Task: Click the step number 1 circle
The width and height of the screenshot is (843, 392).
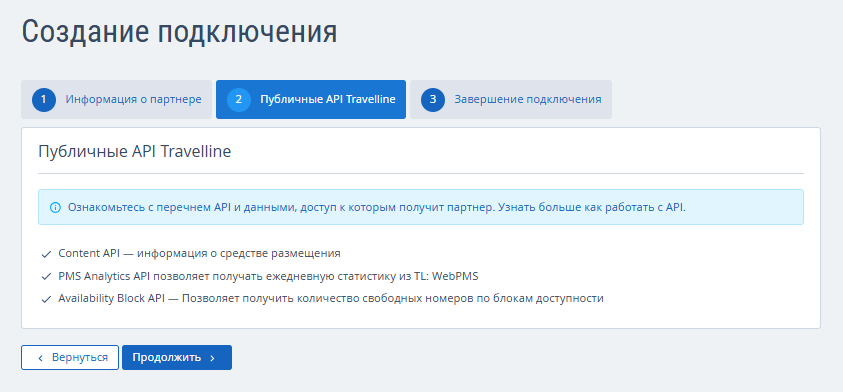Action: point(44,99)
